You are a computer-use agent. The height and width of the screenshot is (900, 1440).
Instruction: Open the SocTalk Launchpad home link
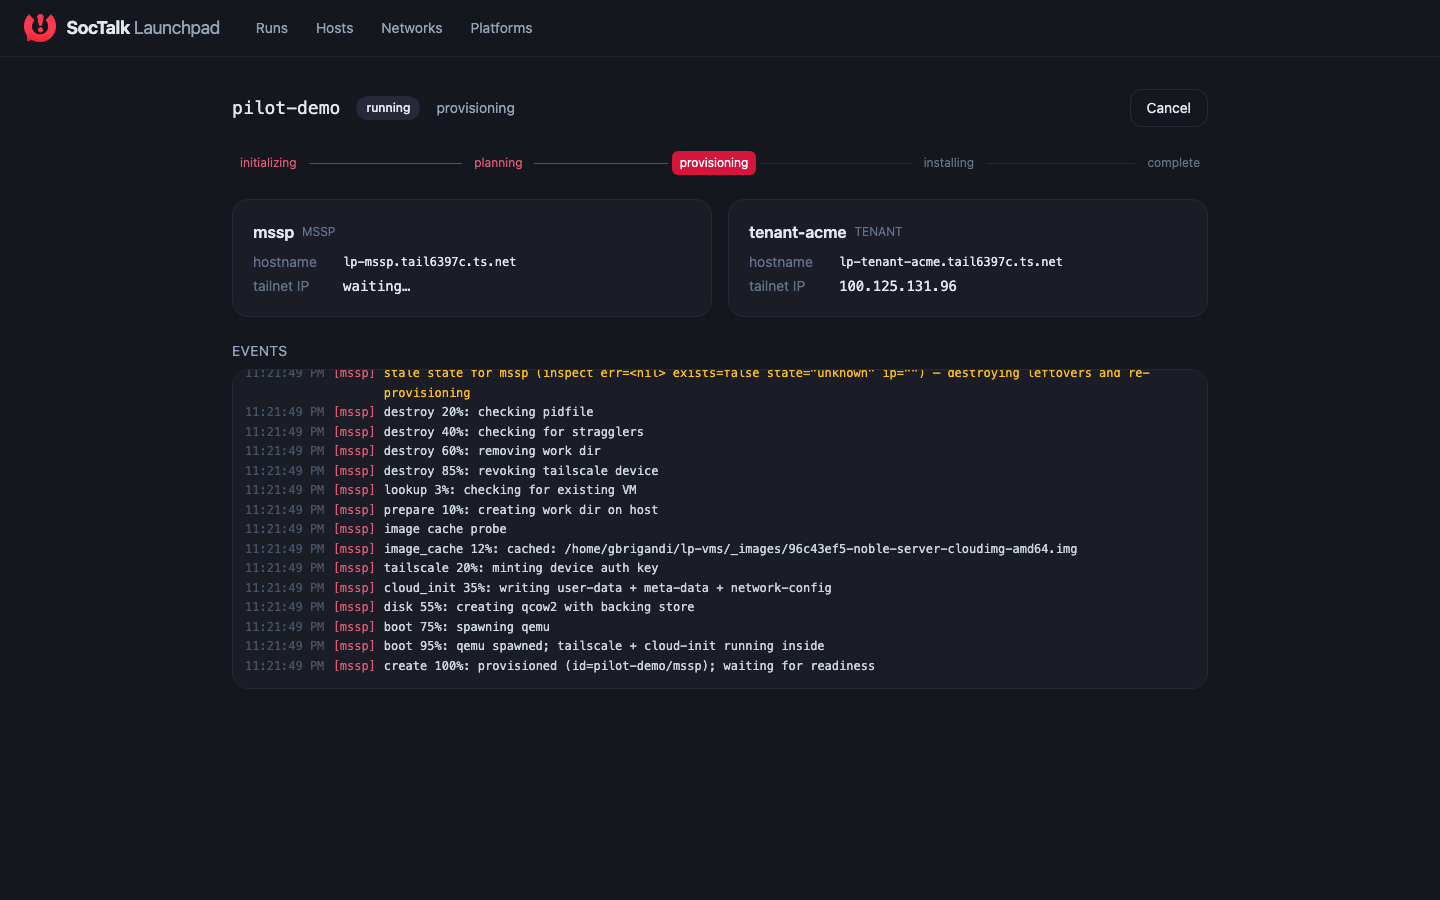pos(122,28)
